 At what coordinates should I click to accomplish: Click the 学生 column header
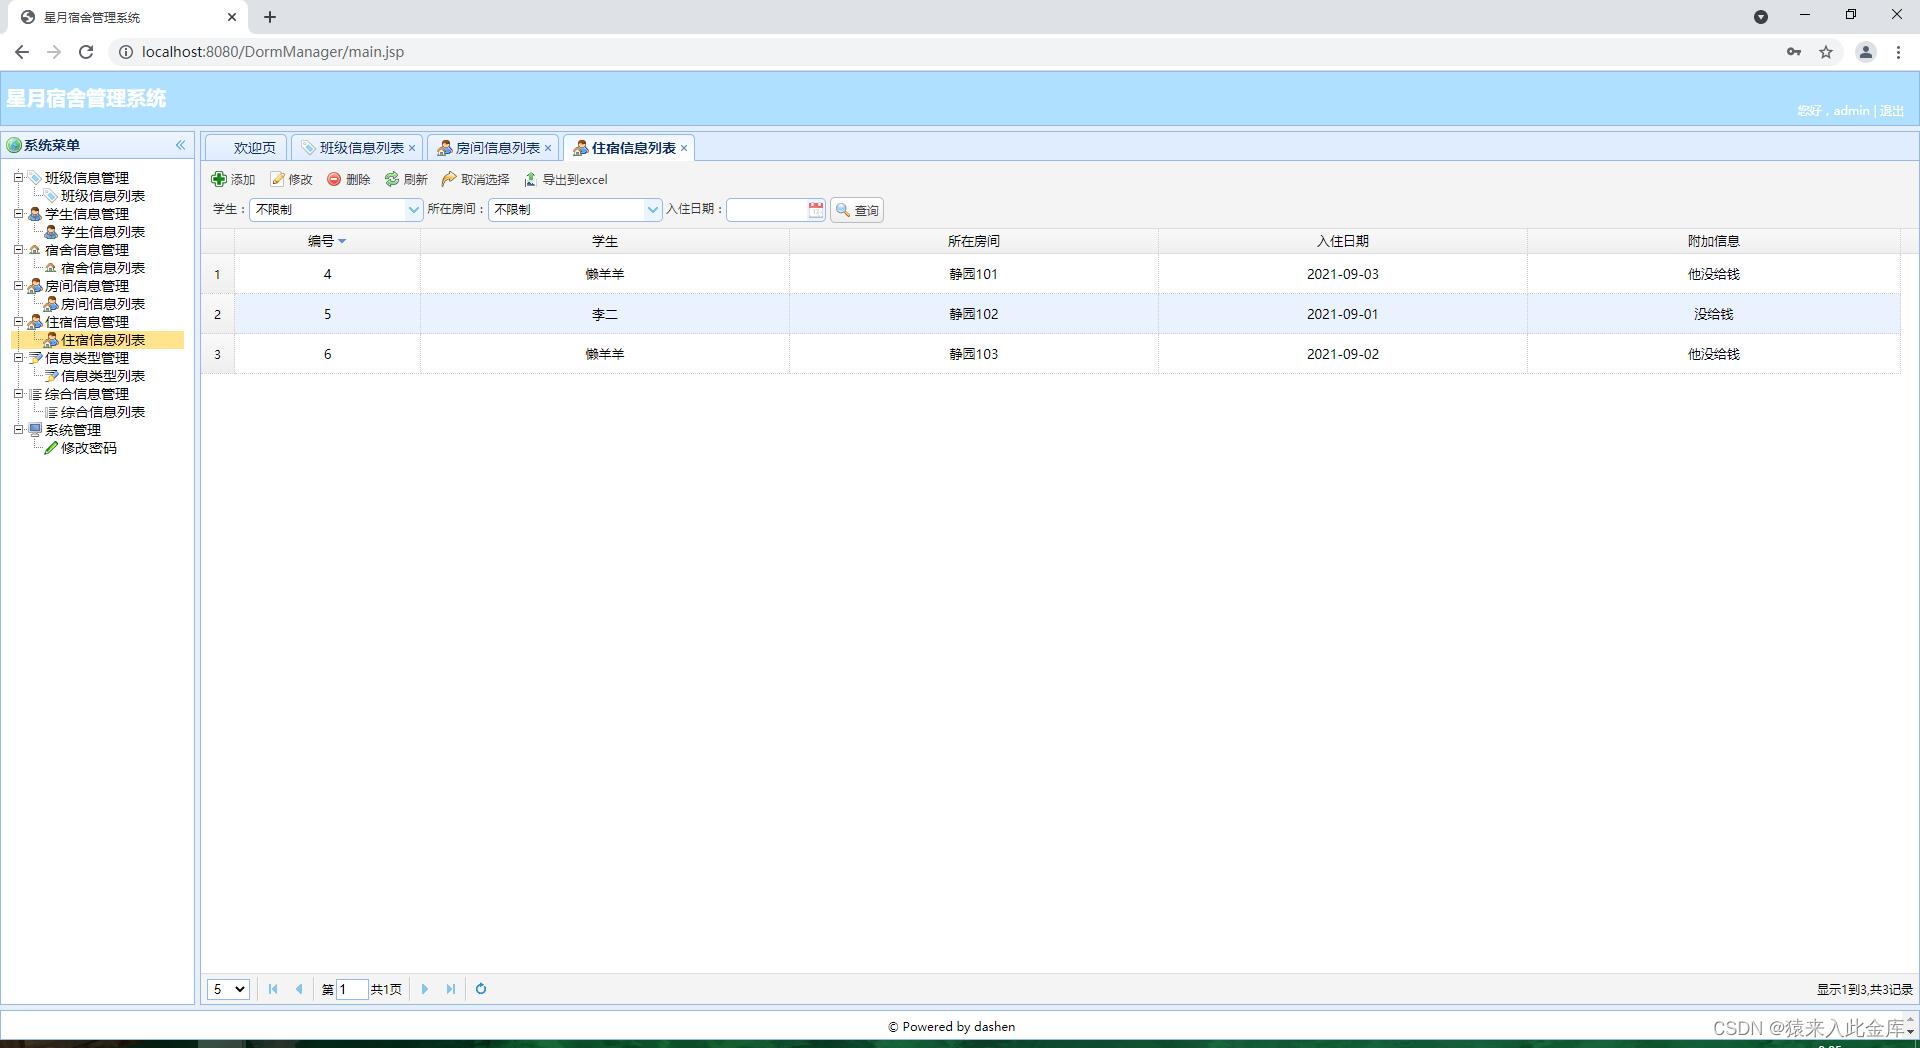click(x=605, y=241)
